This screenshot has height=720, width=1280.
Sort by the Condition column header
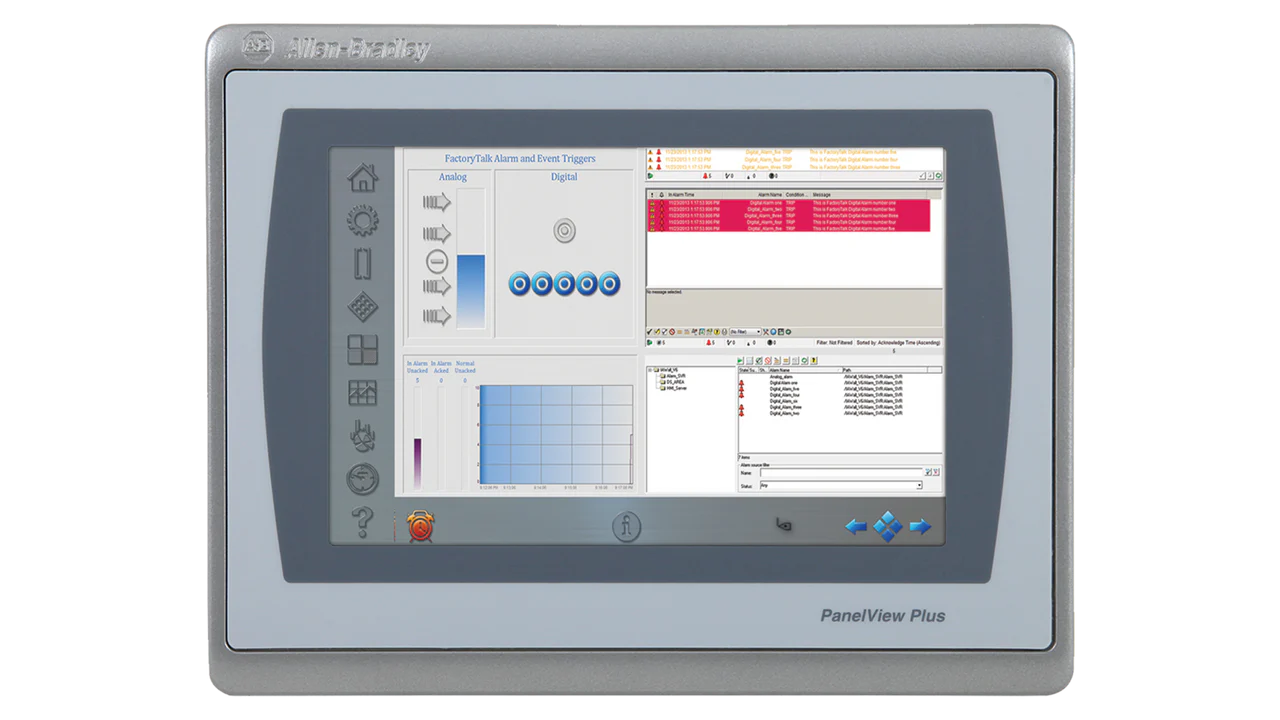(796, 195)
